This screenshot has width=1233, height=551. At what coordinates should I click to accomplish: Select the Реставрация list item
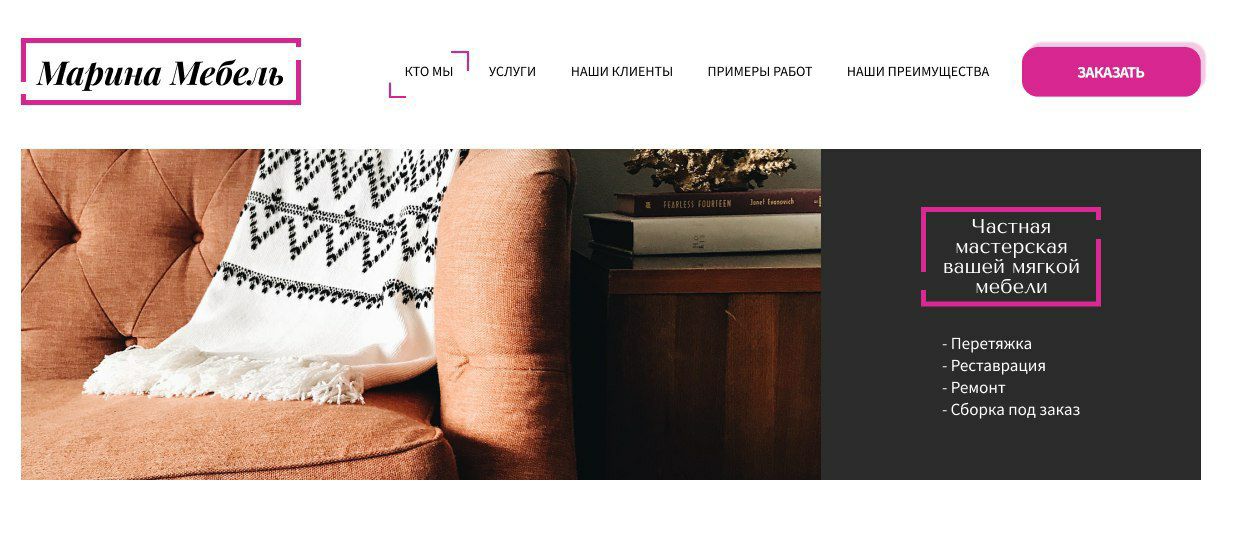994,366
